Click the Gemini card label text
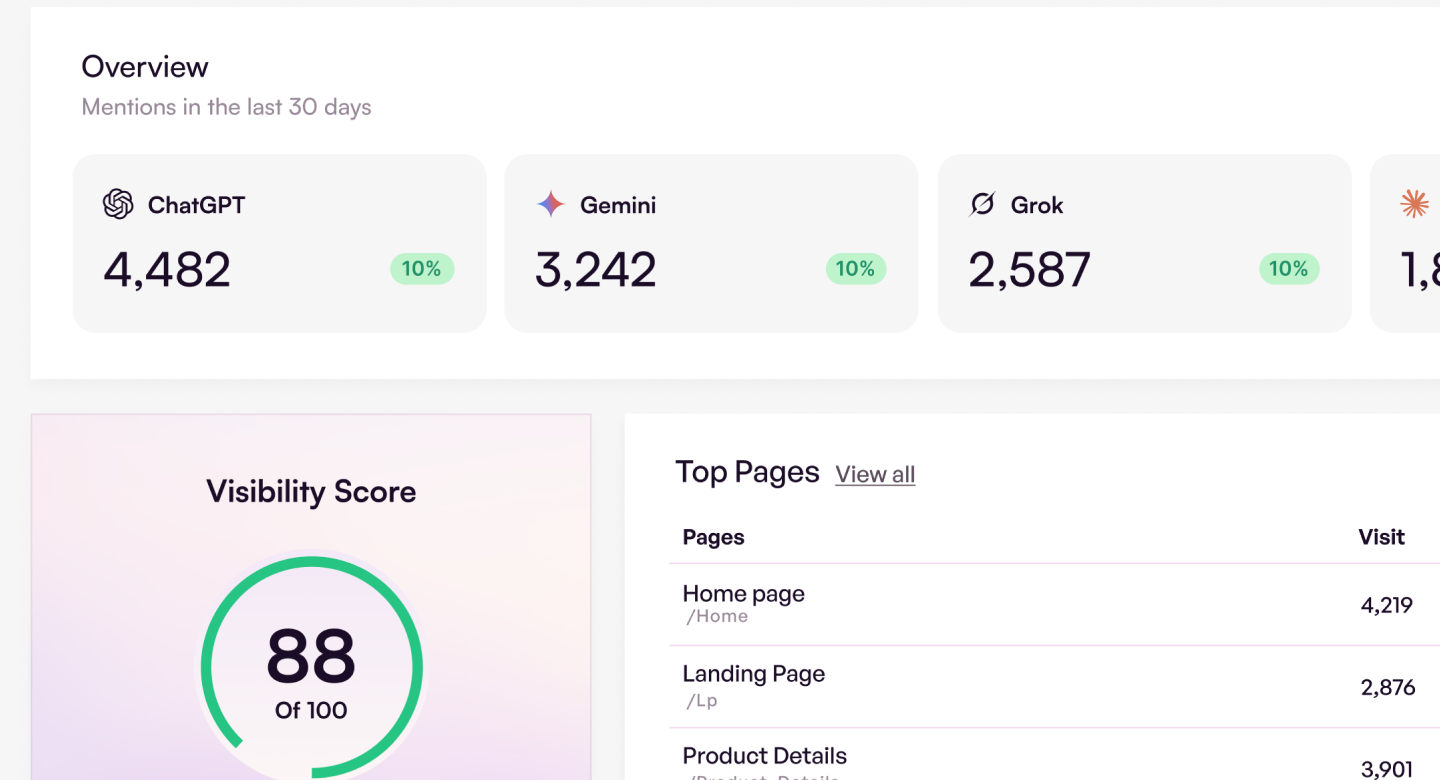Image resolution: width=1440 pixels, height=780 pixels. point(618,205)
